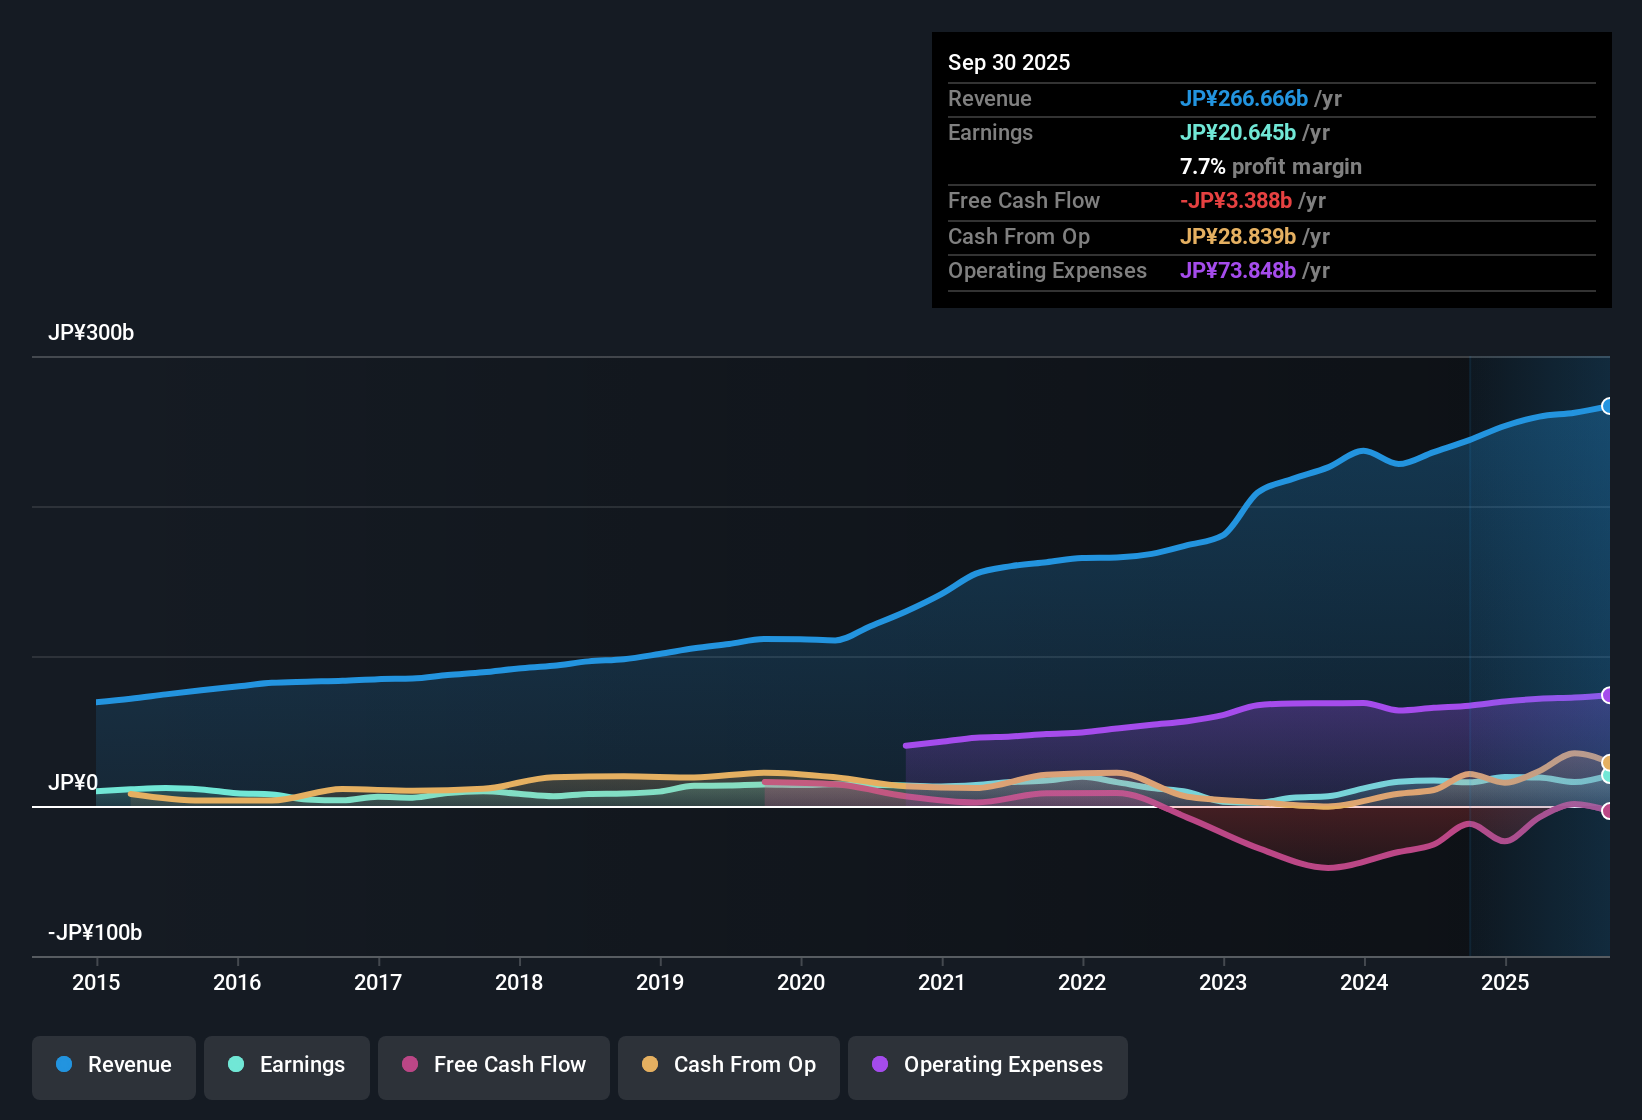Expand the Free Cash Flow legend entry
Screen dimensions: 1642x1120
click(493, 1065)
